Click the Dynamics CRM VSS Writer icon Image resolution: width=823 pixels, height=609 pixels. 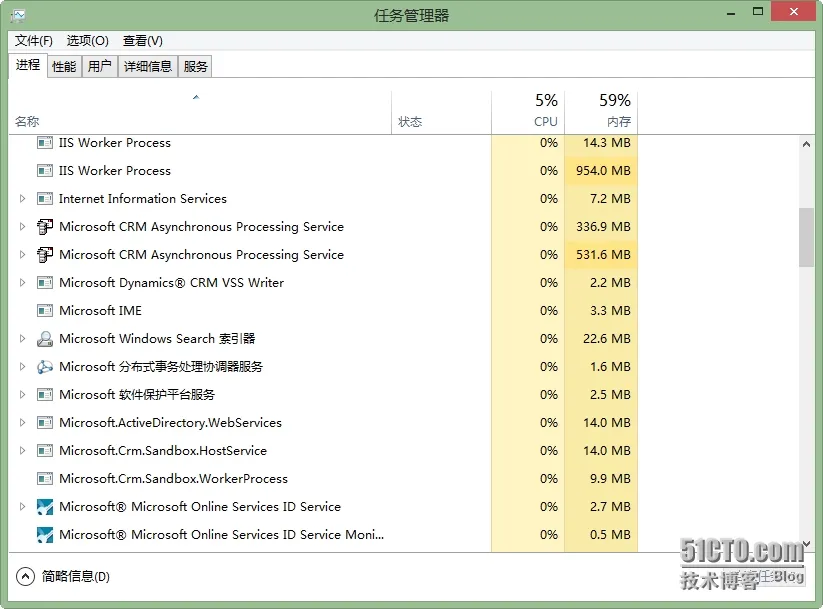[x=45, y=282]
